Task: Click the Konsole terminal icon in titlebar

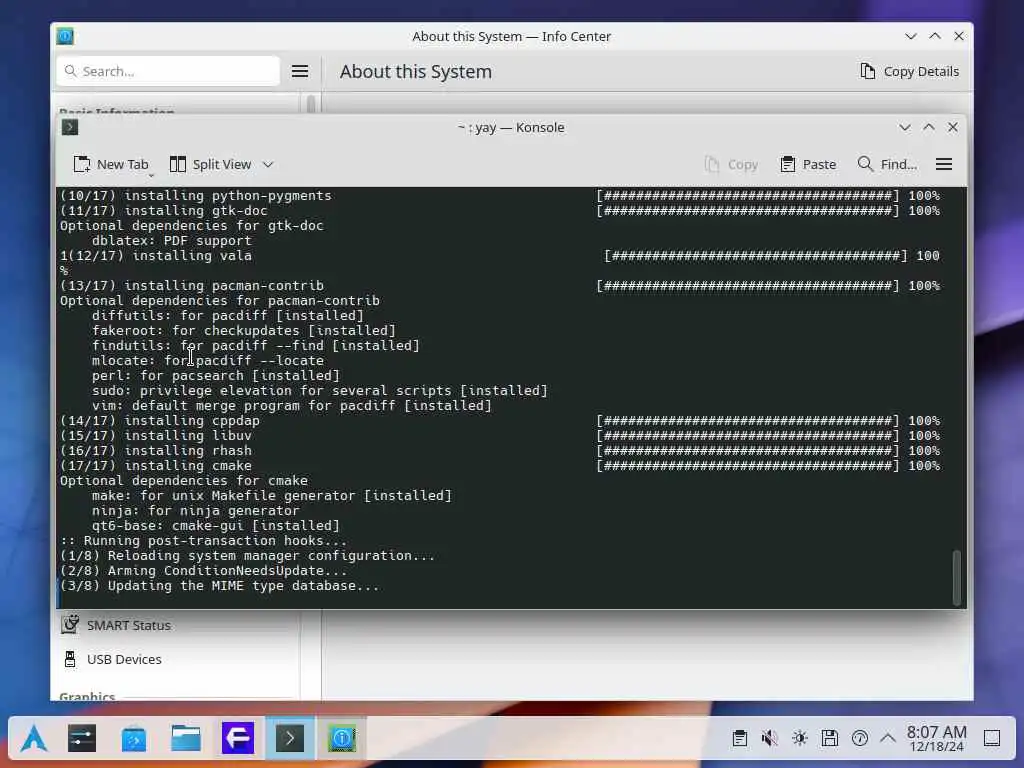Action: (x=70, y=127)
